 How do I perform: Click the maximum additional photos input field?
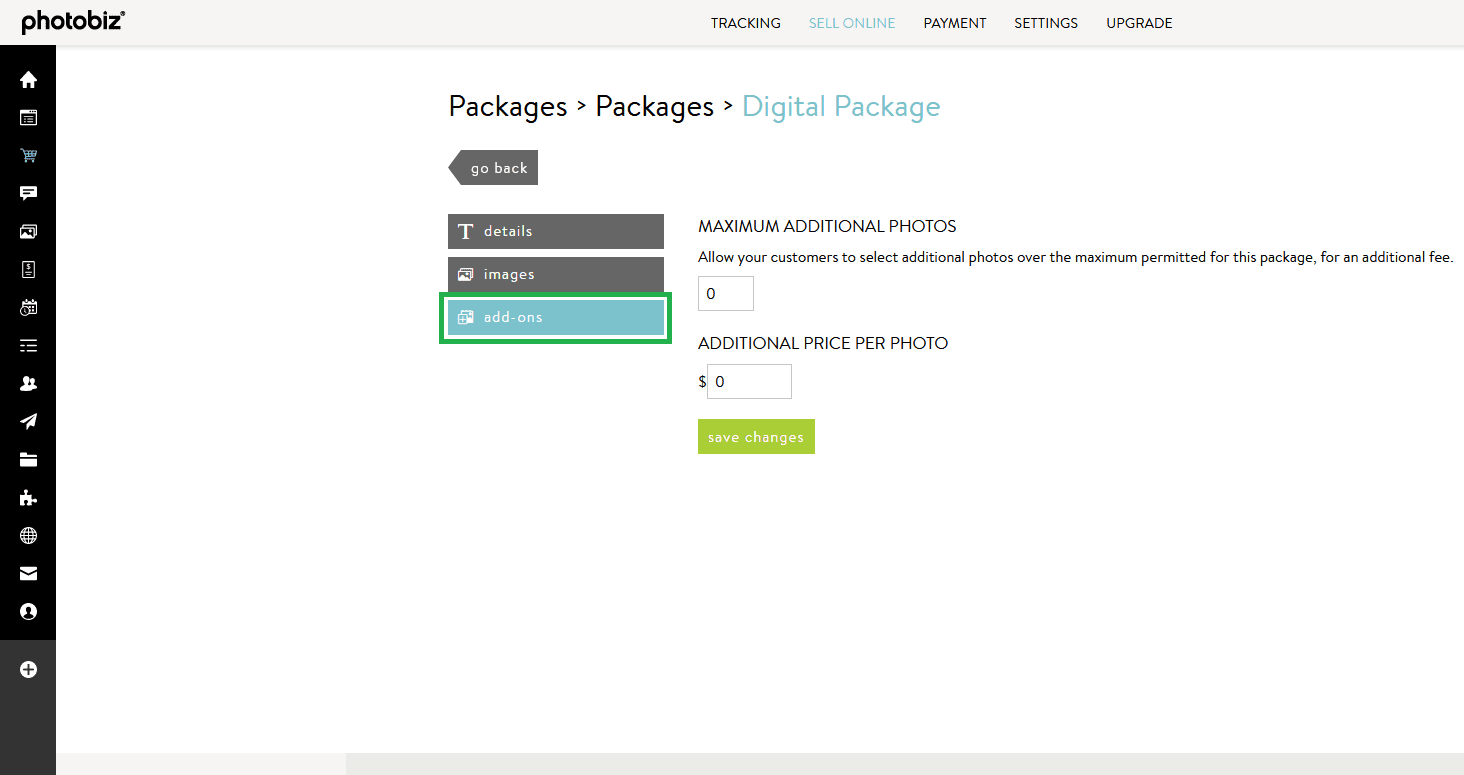pyautogui.click(x=725, y=293)
